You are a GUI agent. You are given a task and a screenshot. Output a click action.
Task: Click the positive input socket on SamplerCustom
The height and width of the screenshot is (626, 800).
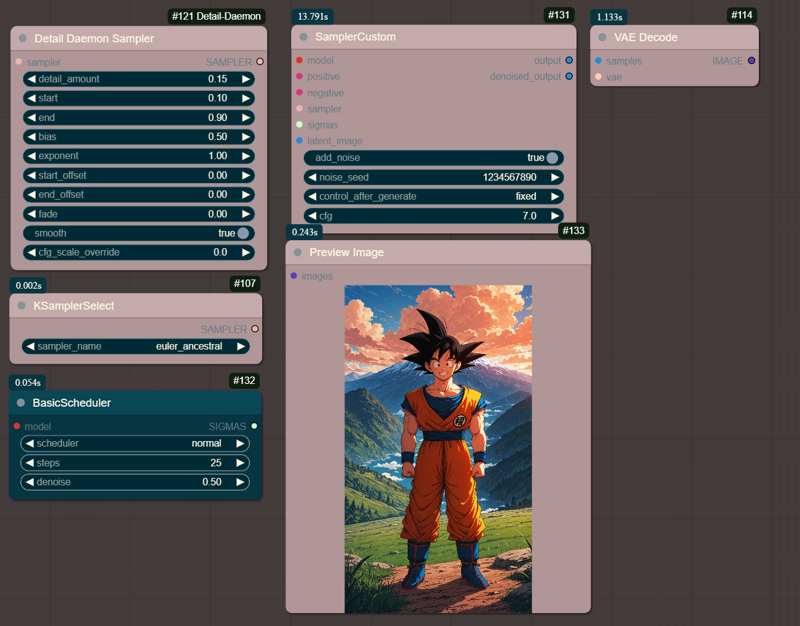click(299, 77)
